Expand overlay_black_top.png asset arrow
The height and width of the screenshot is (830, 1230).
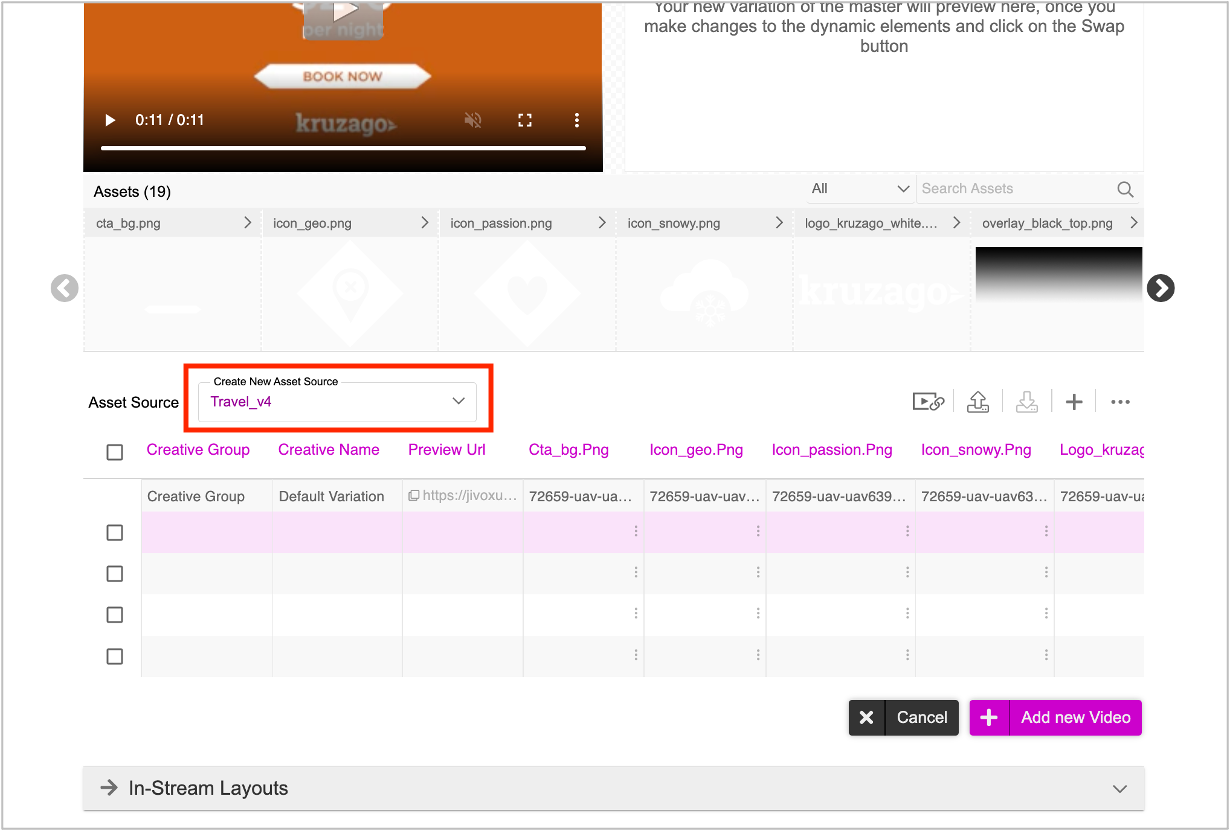pyautogui.click(x=1133, y=223)
